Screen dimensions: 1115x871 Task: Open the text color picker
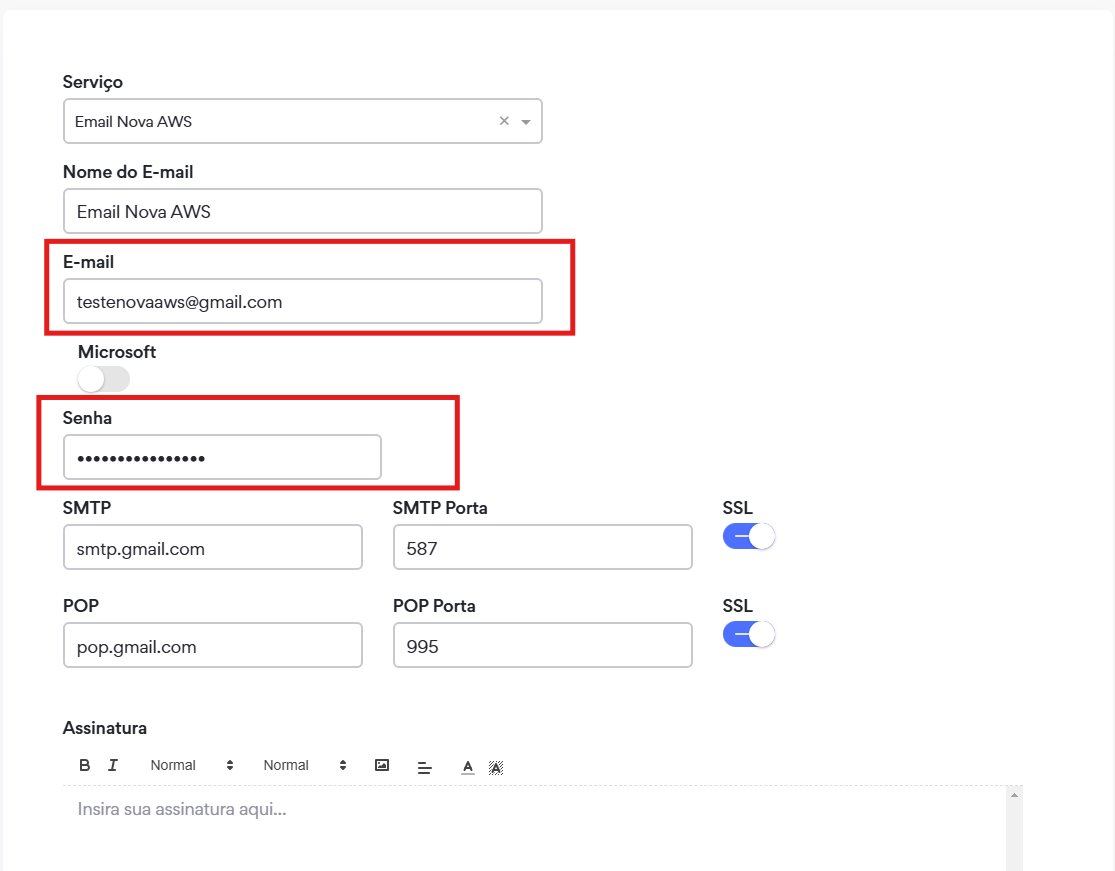click(467, 765)
